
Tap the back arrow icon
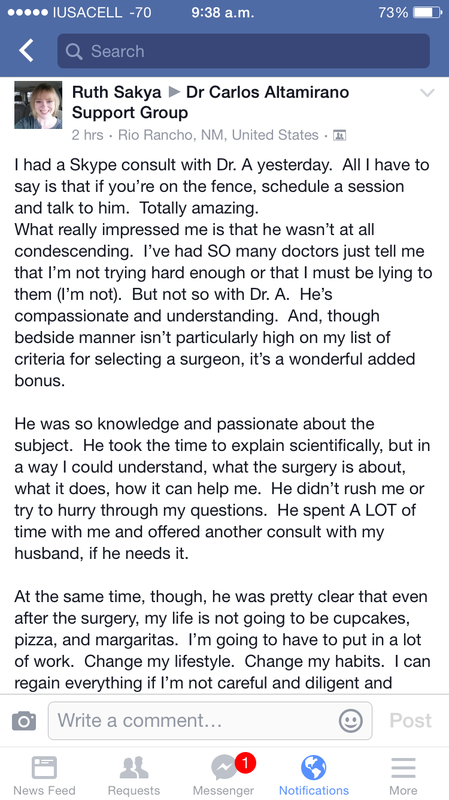point(26,51)
